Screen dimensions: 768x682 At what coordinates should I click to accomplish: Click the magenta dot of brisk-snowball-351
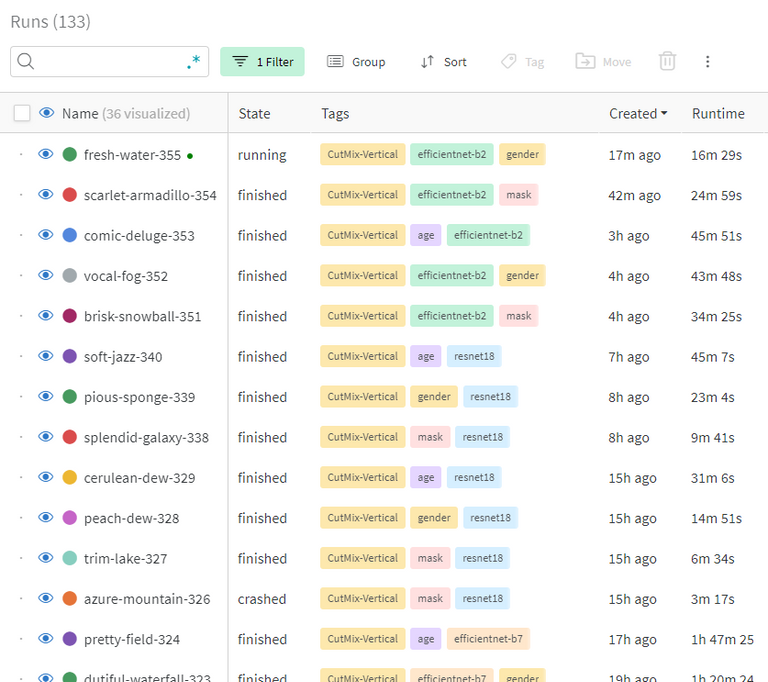[x=70, y=316]
